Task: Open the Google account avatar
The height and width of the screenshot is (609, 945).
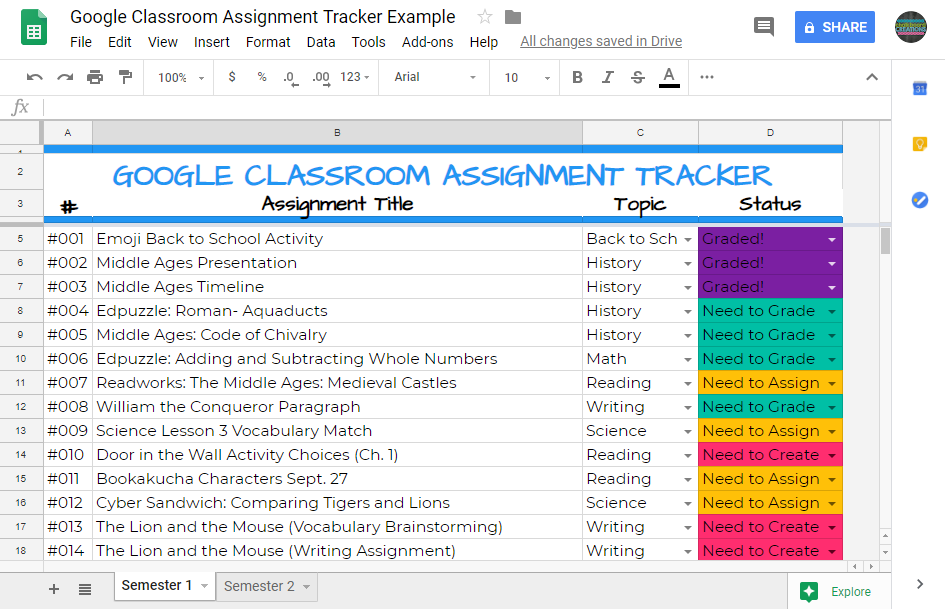Action: point(911,27)
